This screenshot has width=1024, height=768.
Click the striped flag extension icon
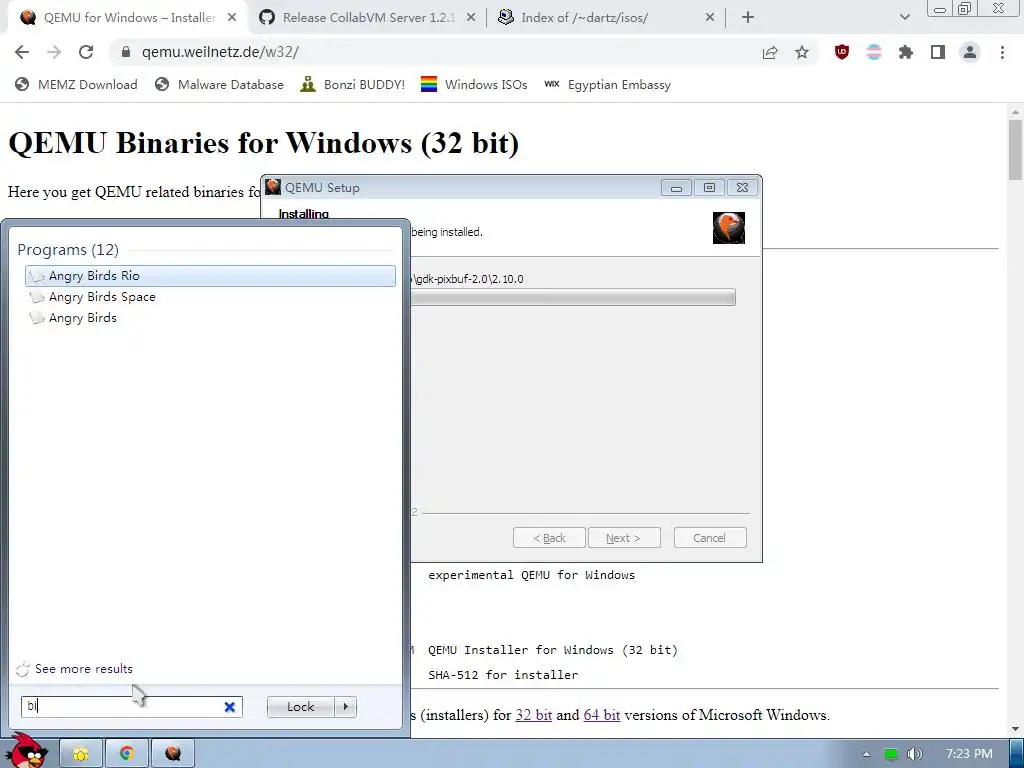pos(874,52)
